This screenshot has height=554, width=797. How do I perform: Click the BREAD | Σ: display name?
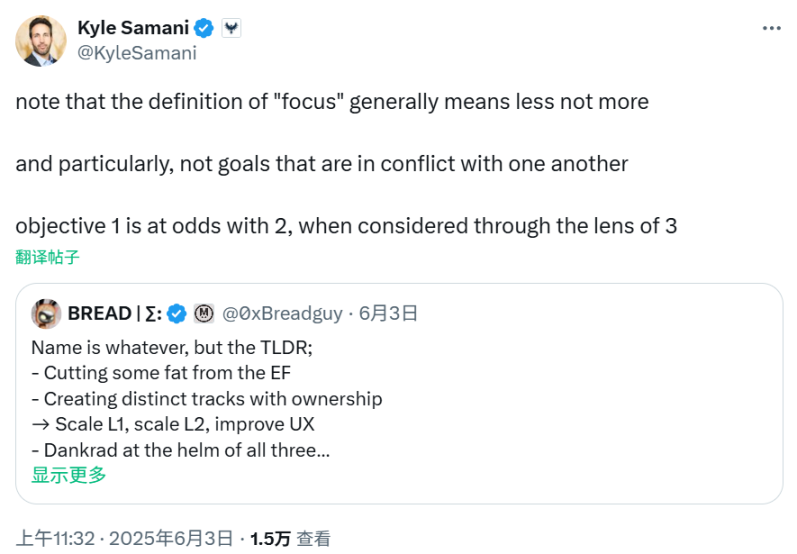tap(113, 313)
